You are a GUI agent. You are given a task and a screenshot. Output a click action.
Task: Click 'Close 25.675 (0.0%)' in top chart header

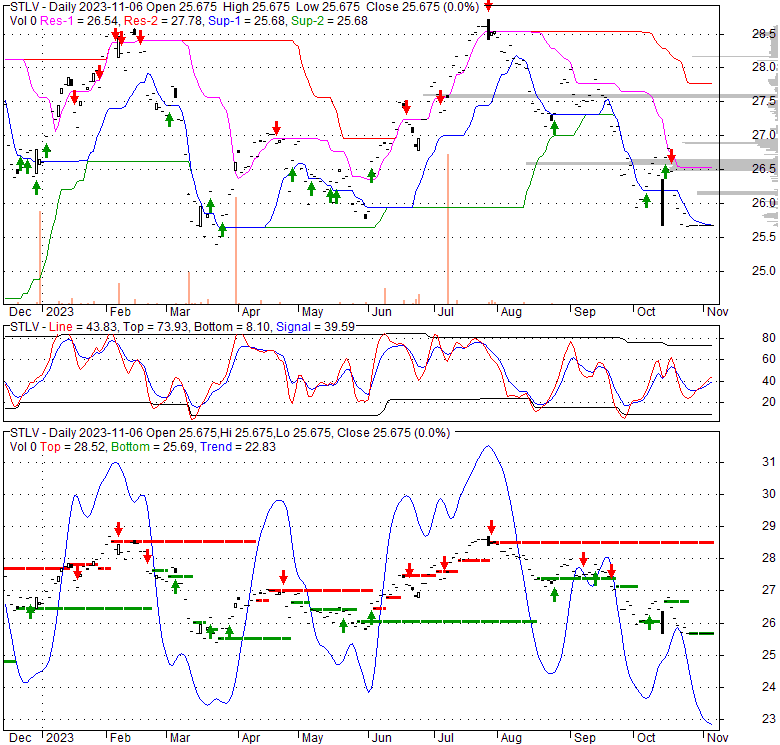click(422, 7)
